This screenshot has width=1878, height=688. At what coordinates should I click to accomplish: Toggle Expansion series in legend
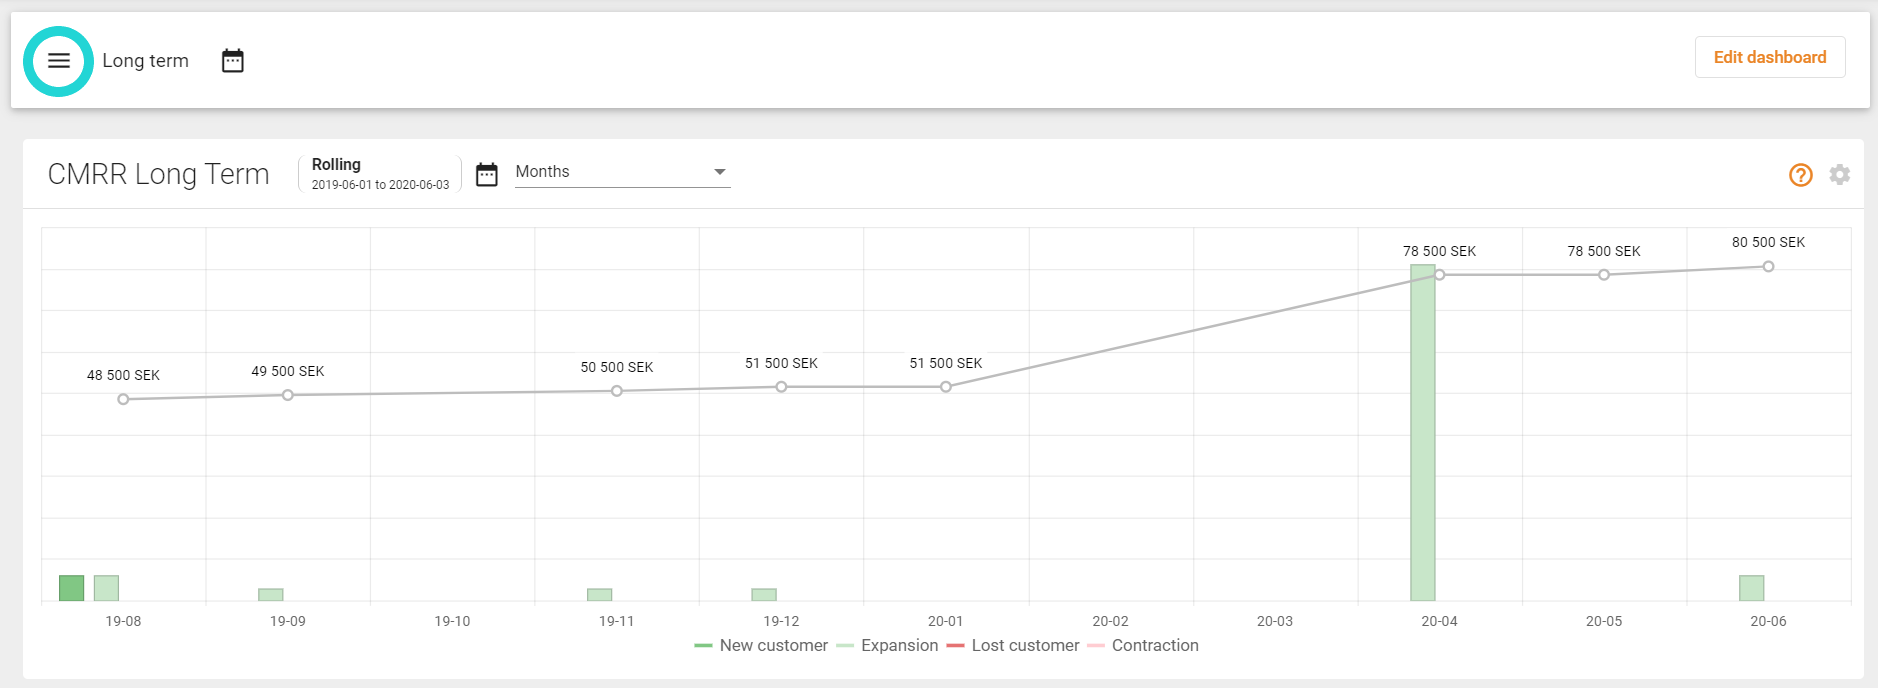pyautogui.click(x=887, y=646)
